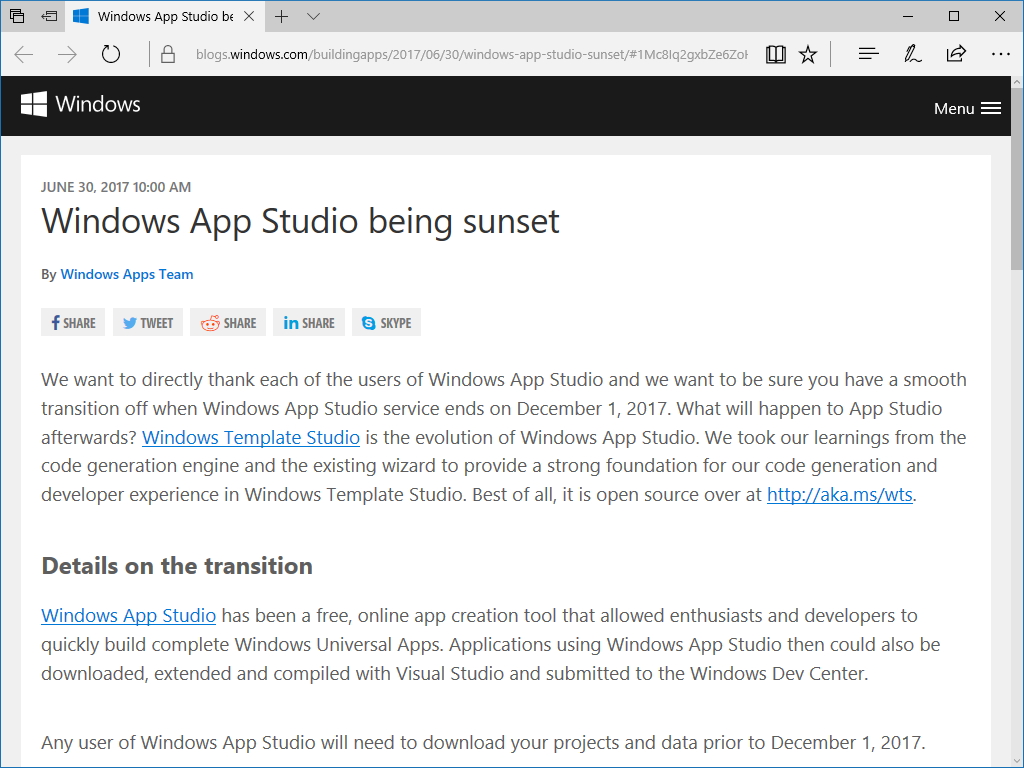
Task: Follow the Windows Template Studio link
Action: pyautogui.click(x=250, y=437)
